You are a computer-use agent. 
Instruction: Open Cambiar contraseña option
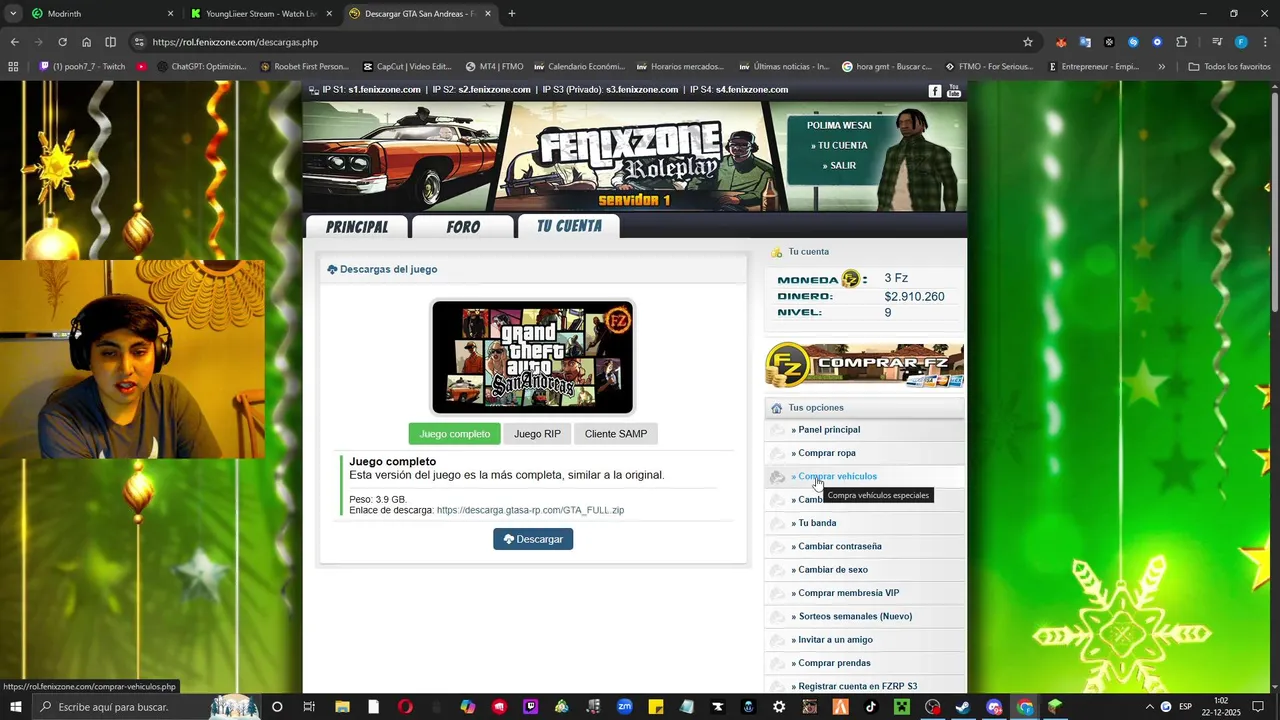click(865, 546)
